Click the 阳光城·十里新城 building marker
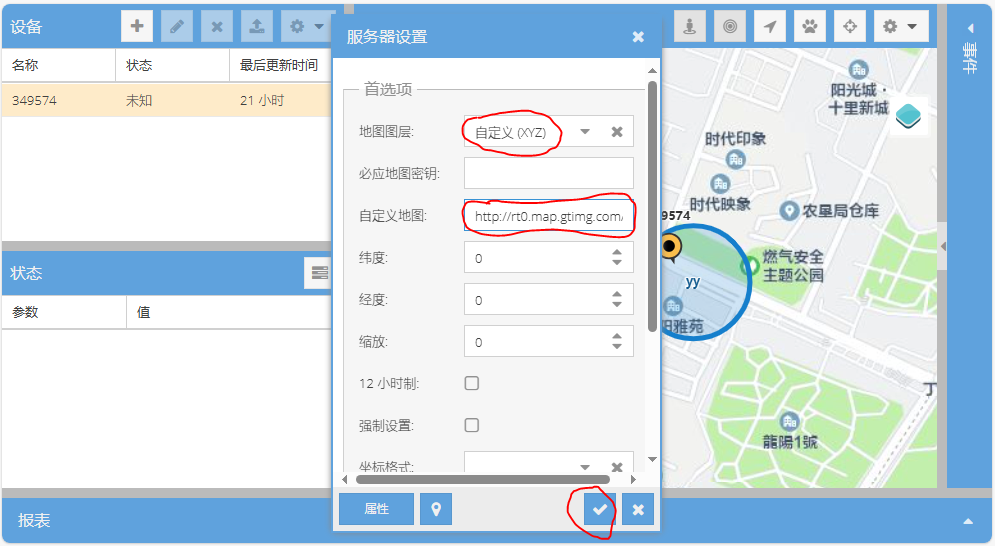 (x=858, y=69)
